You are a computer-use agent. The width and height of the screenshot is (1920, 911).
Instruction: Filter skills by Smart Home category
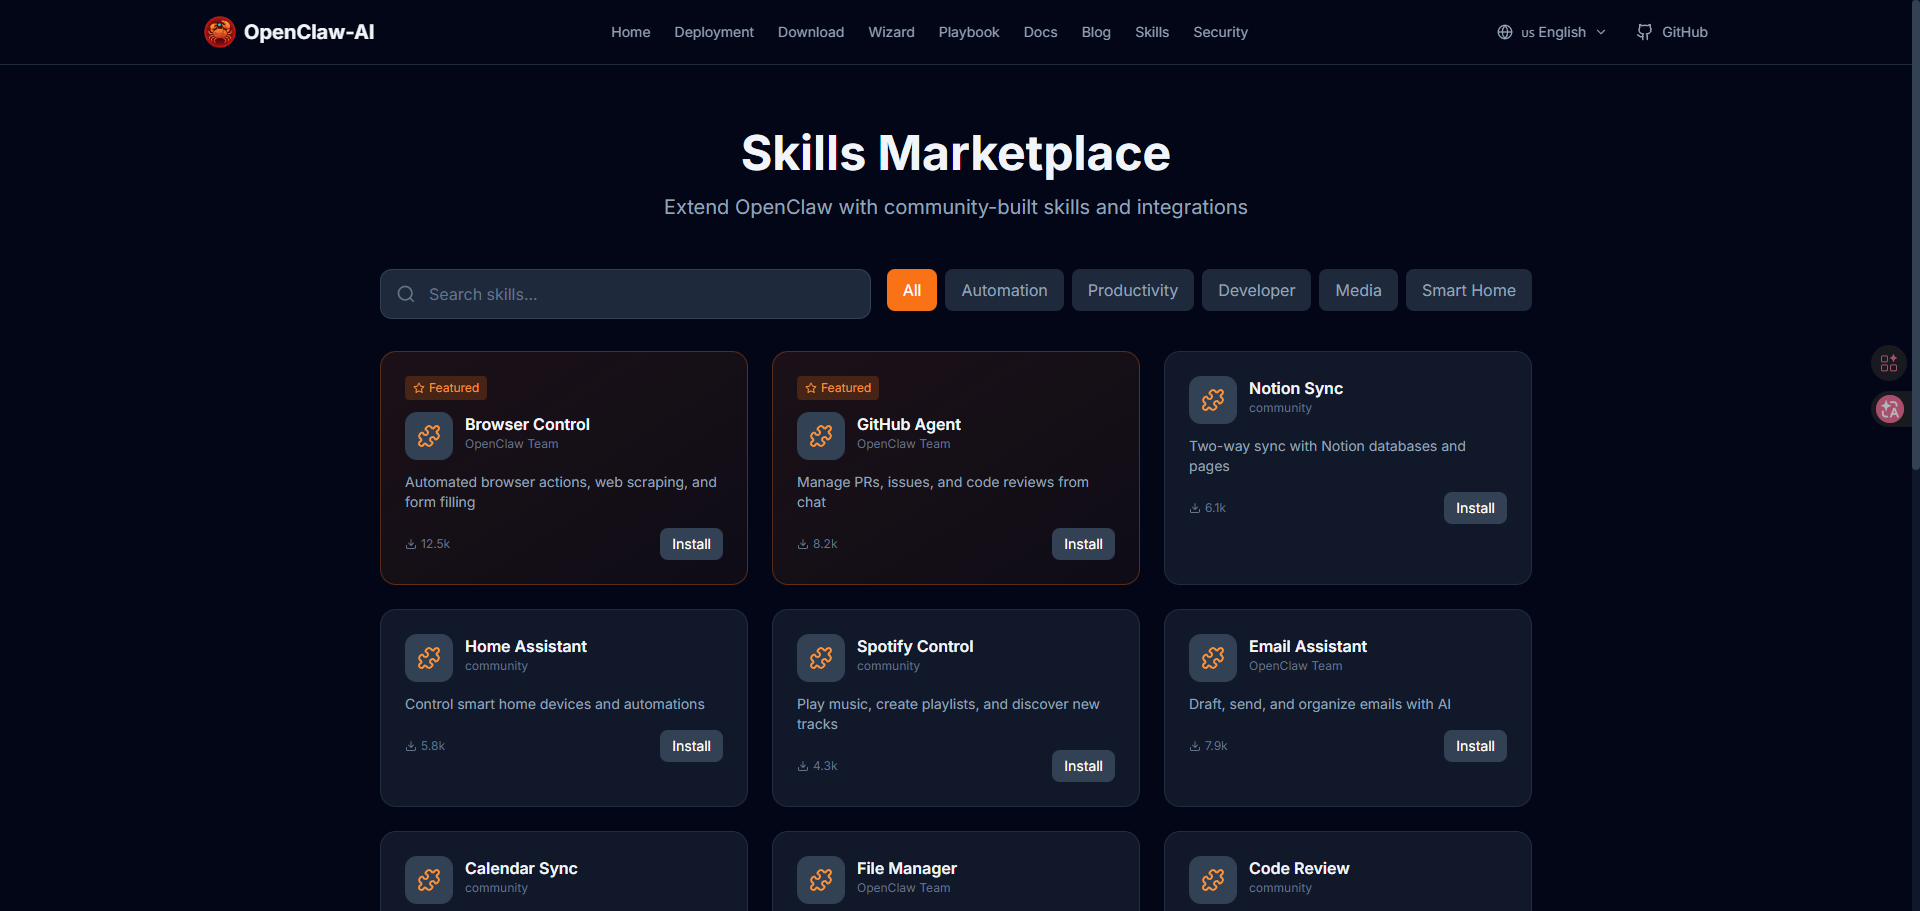(1468, 290)
